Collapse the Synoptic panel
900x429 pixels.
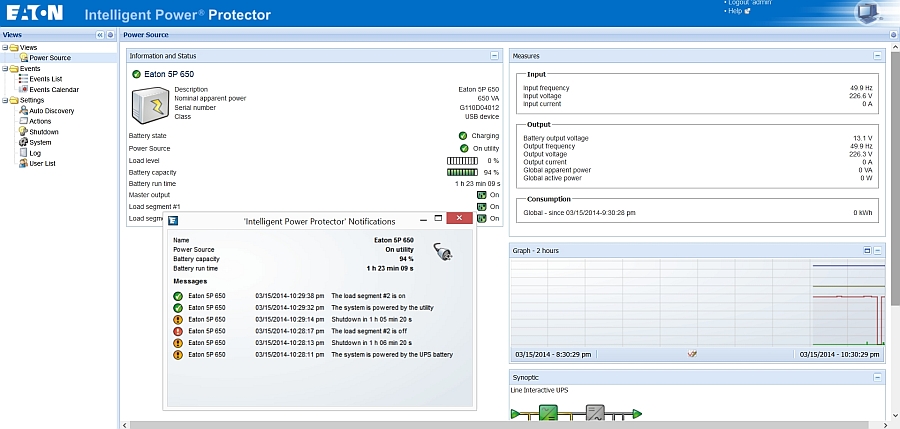(x=877, y=377)
